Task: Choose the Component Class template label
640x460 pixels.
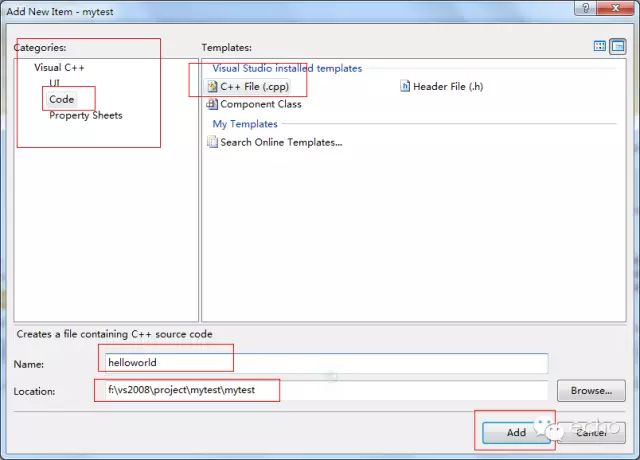Action: coord(261,104)
